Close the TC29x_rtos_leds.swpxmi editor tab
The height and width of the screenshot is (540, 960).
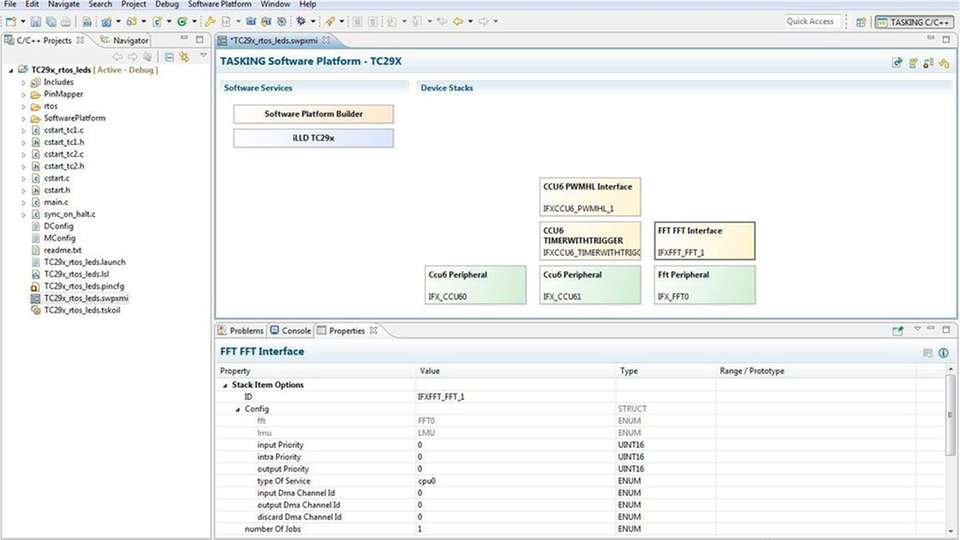coord(326,40)
